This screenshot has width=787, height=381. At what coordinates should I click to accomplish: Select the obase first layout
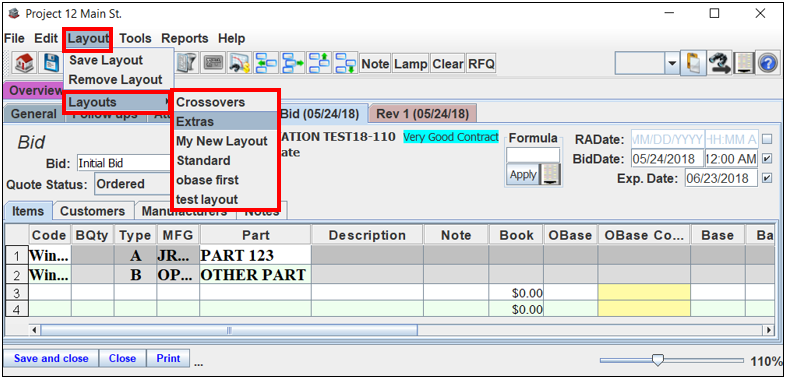click(225, 180)
